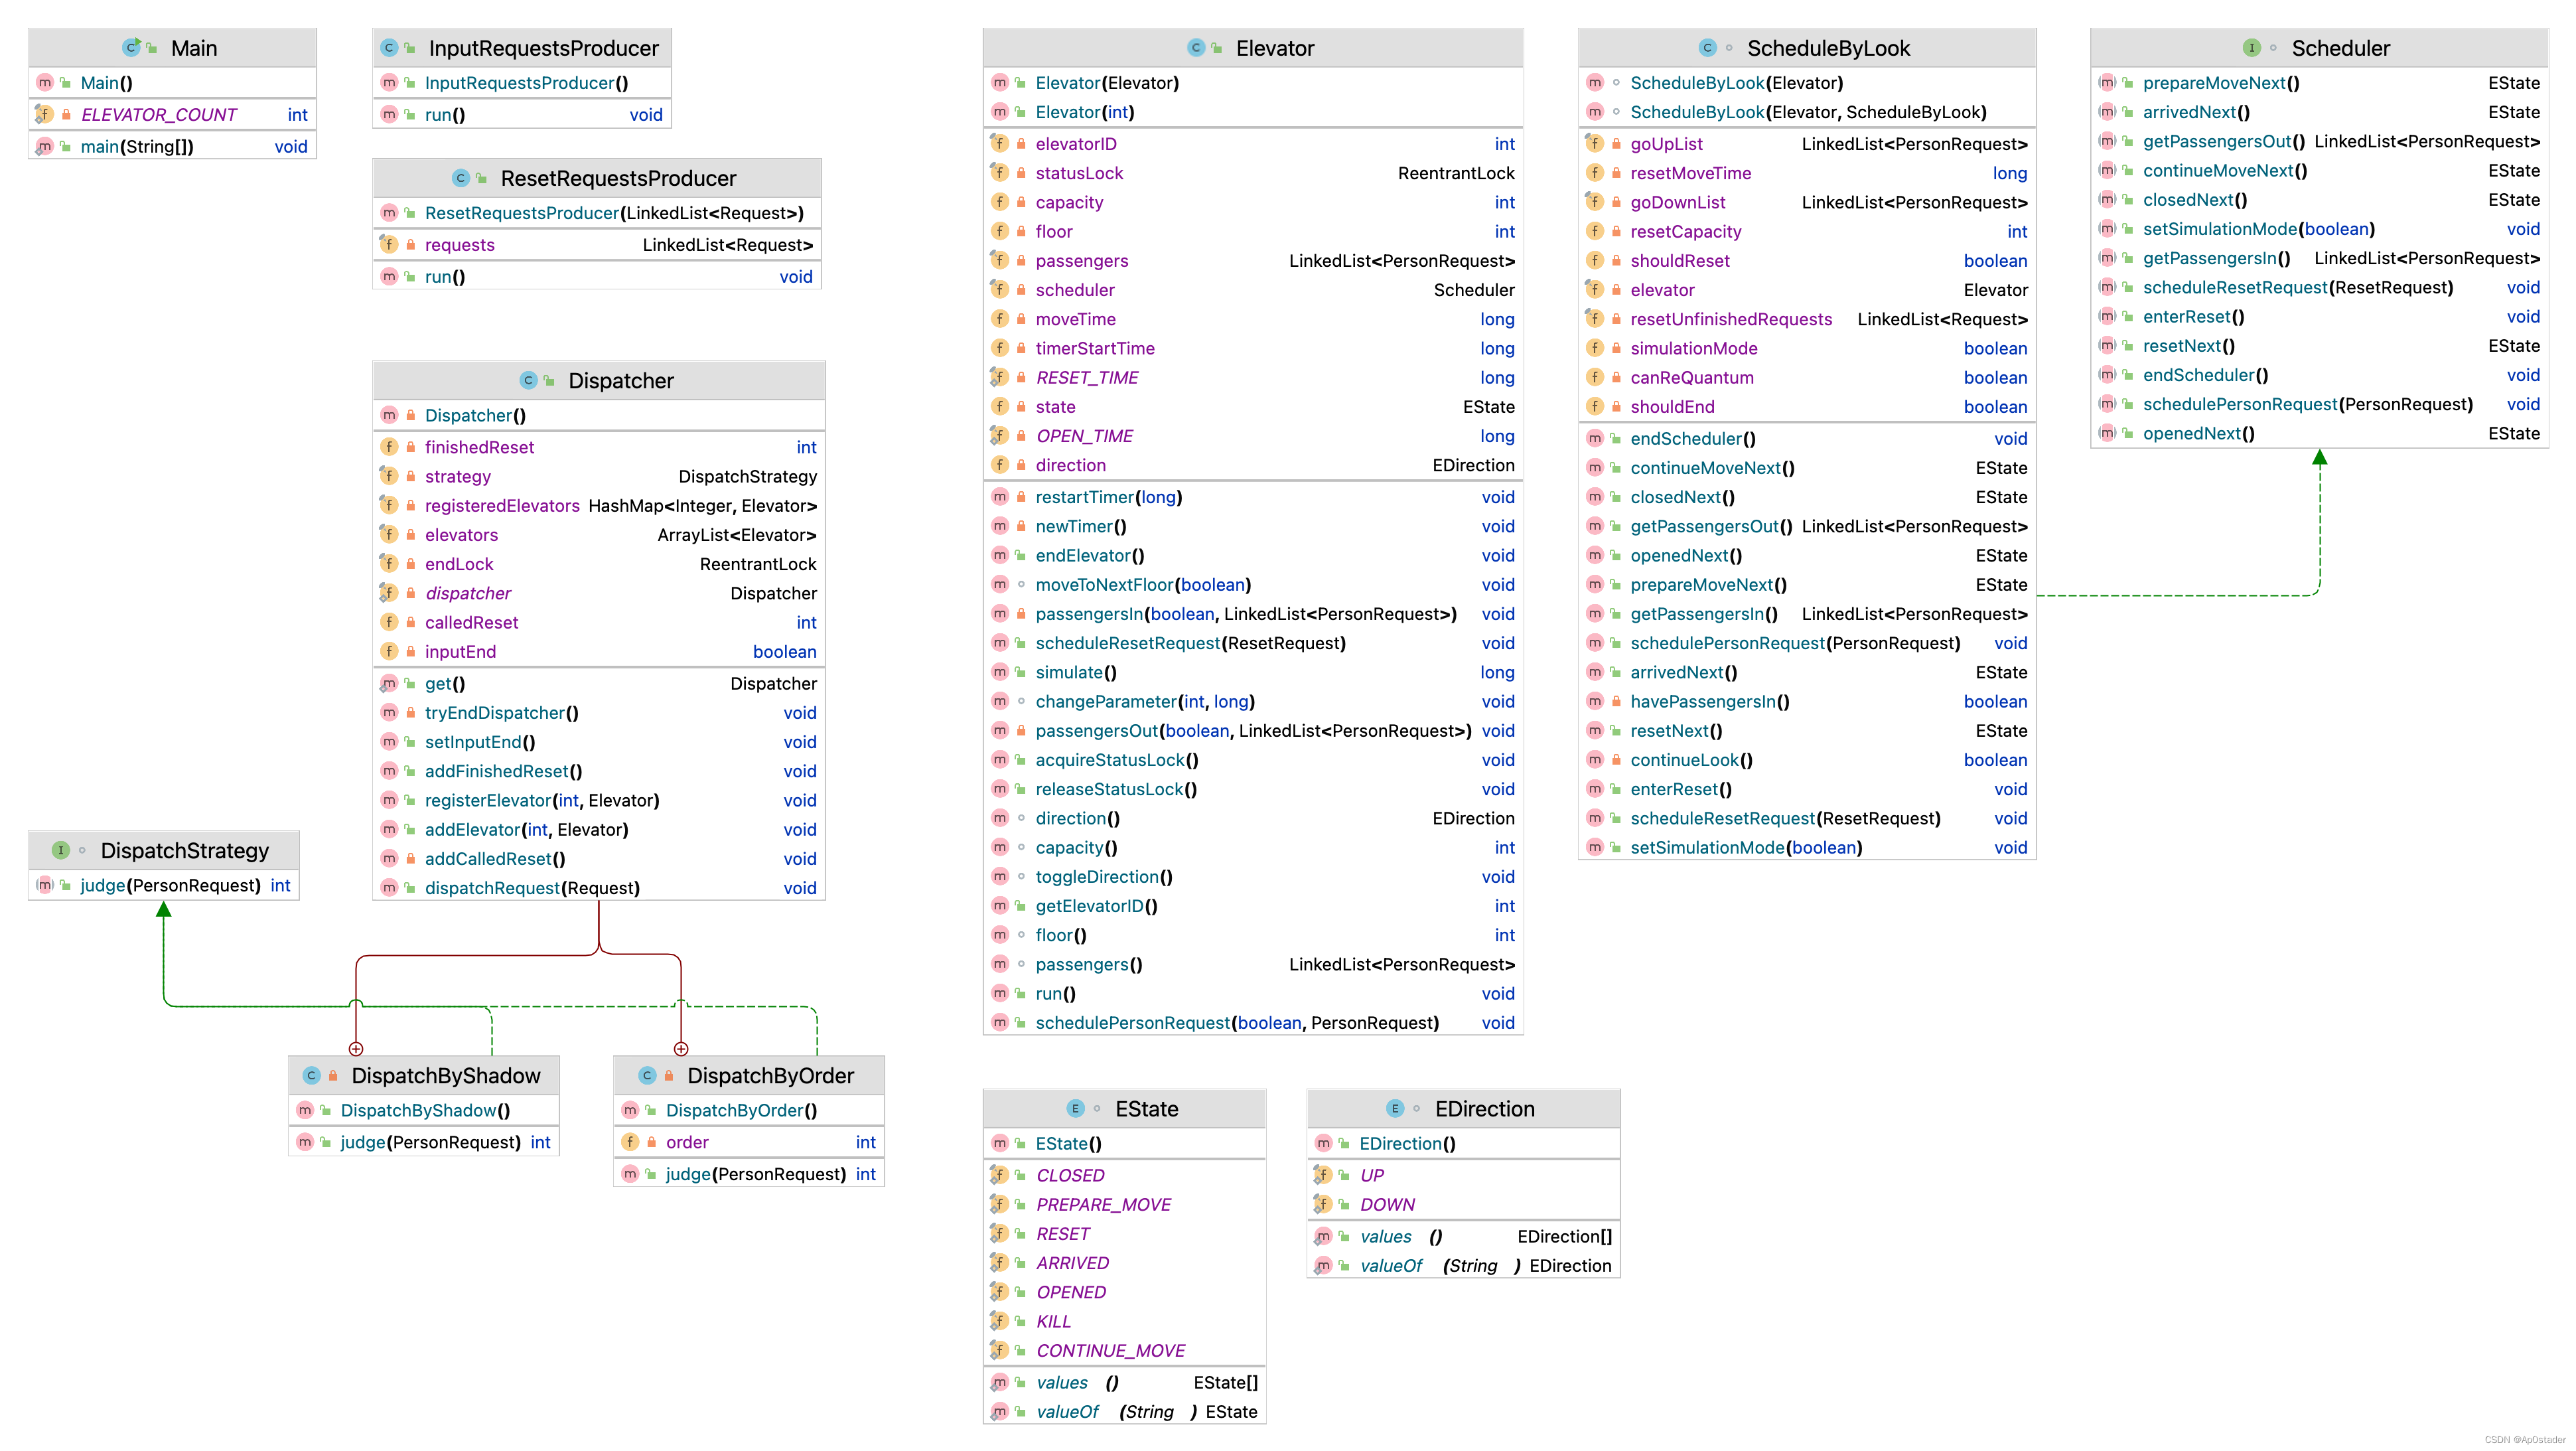Click the class icon beside DispatchByShadow title
The image size is (2576, 1451).
tap(312, 1076)
